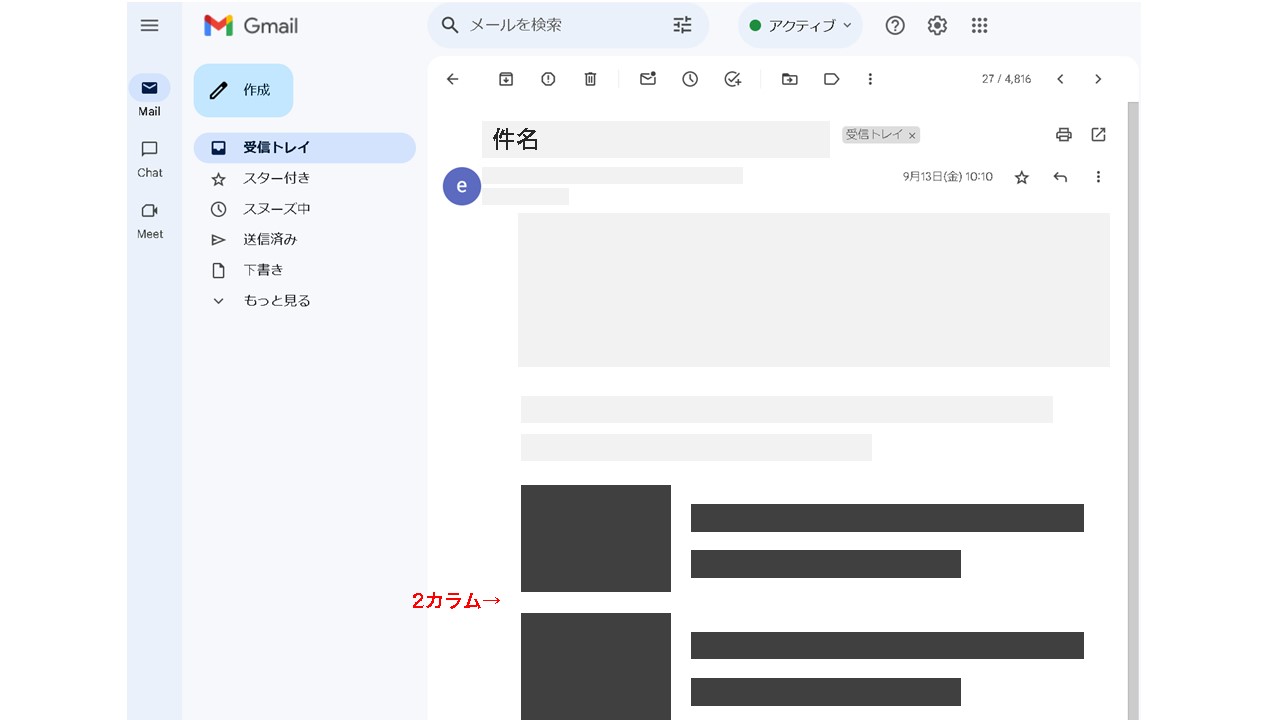Expand もっと見る in the sidebar

point(276,301)
